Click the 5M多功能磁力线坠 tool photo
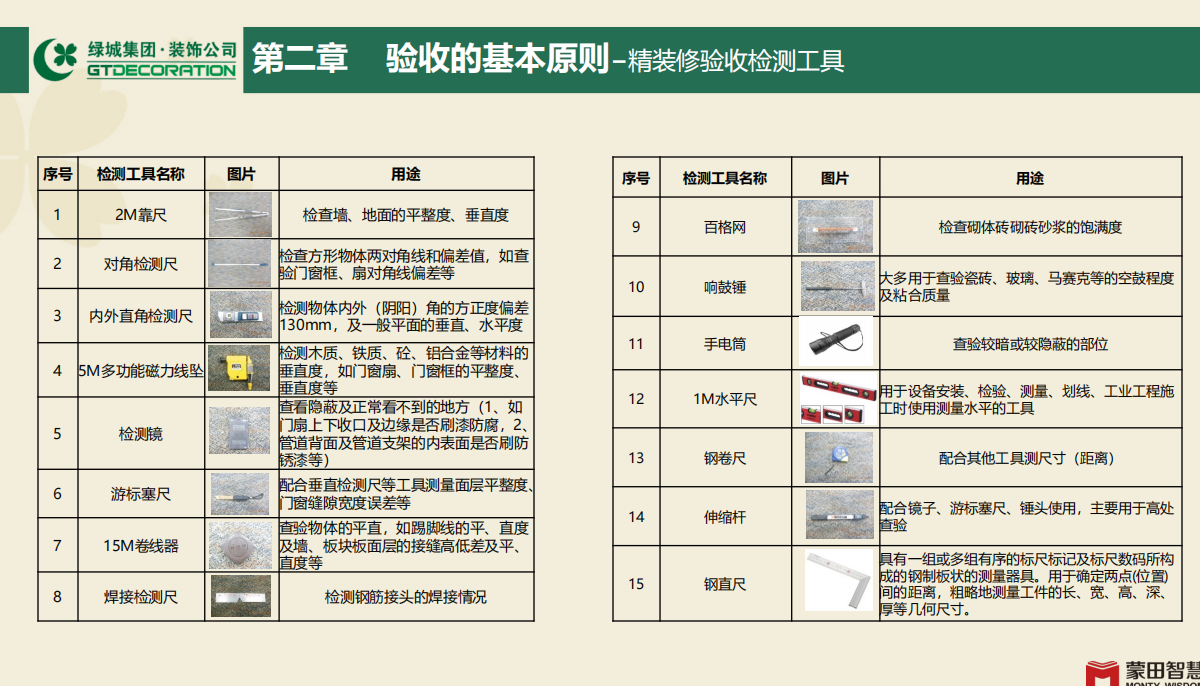 (x=240, y=369)
